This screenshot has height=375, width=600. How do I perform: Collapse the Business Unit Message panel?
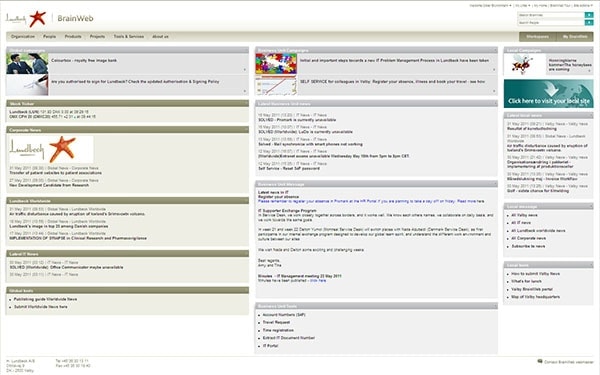[495, 184]
